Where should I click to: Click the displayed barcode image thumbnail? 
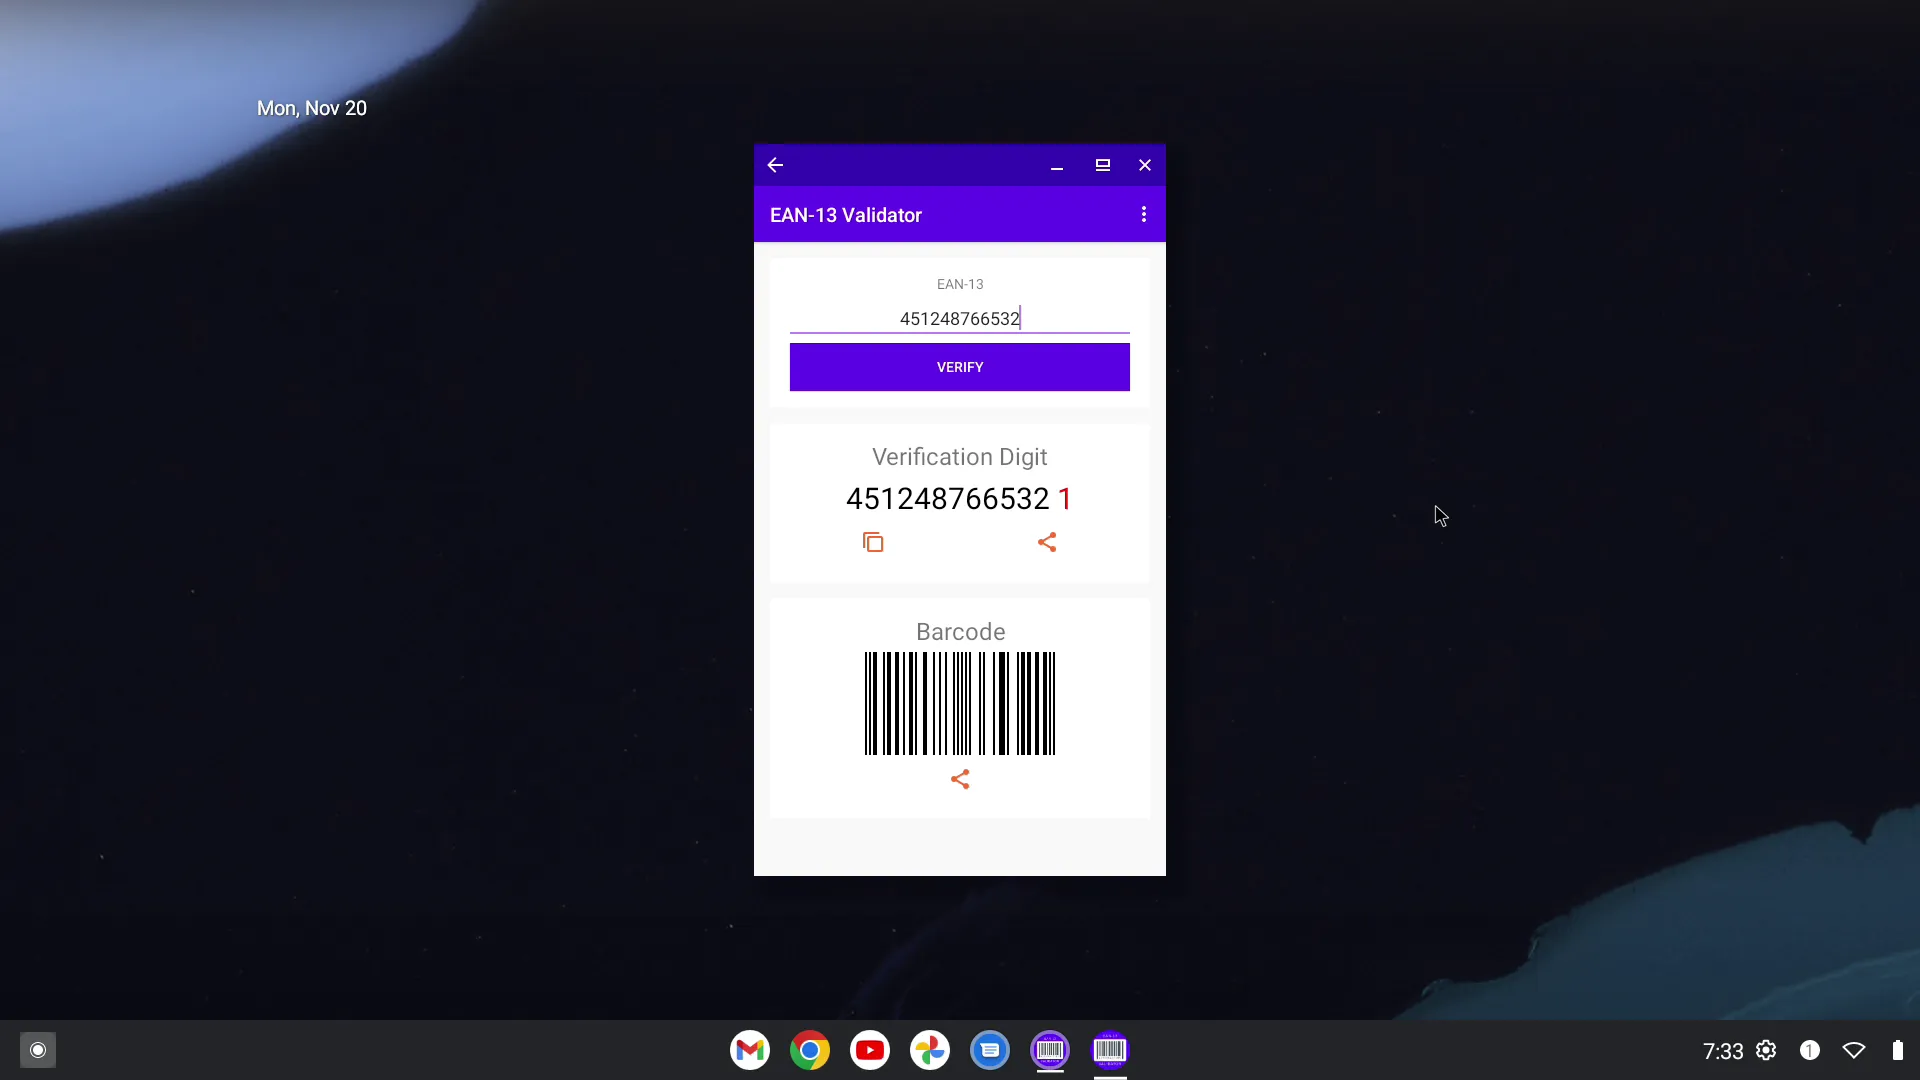[960, 703]
